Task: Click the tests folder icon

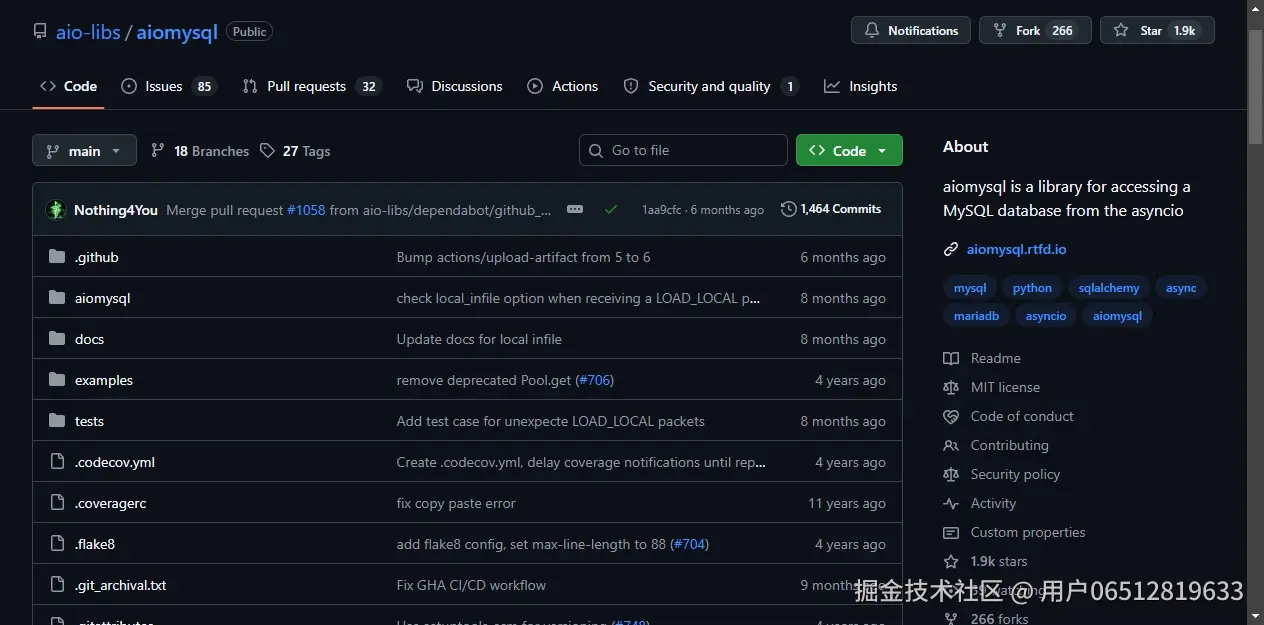Action: 57,421
